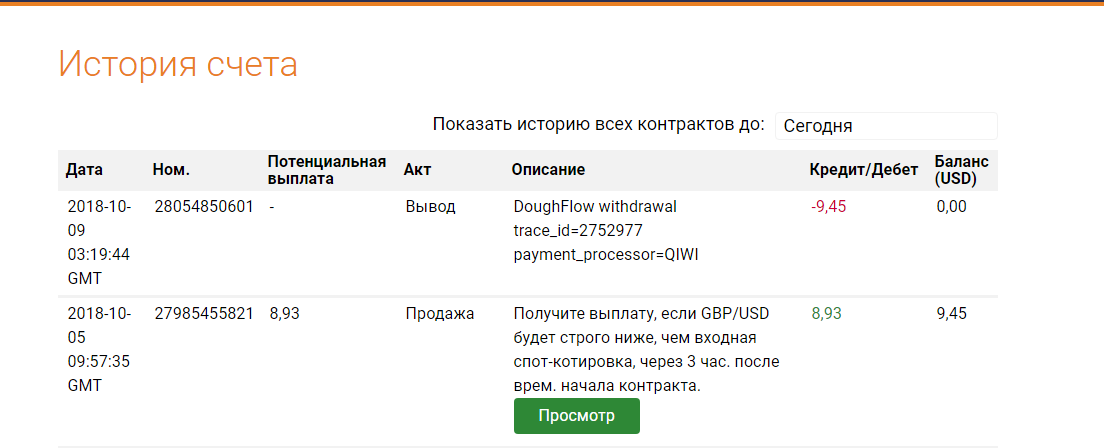1104x448 pixels.
Task: Click the История счета page heading
Action: click(178, 64)
